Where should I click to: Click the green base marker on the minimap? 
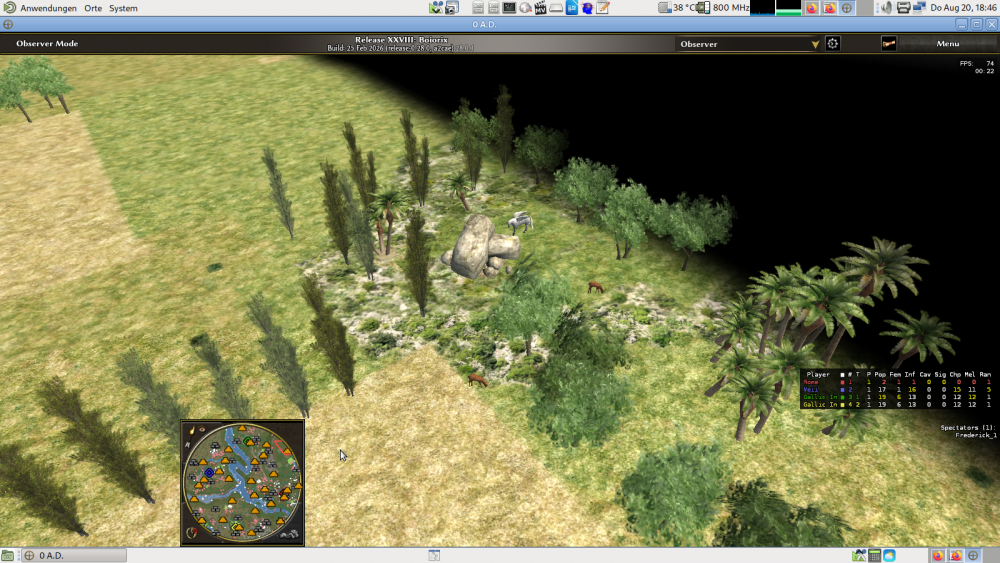tap(249, 441)
